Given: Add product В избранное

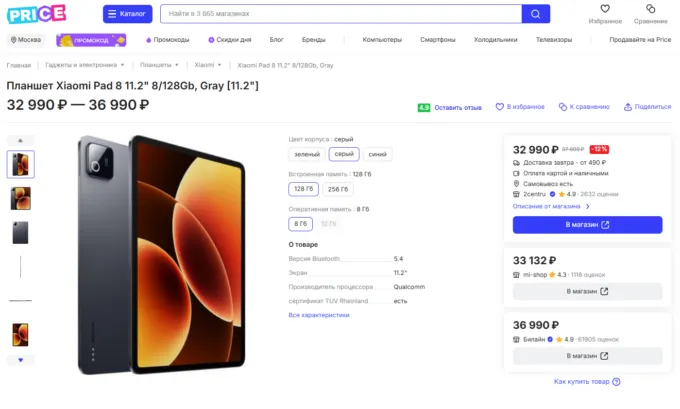Looking at the screenshot, I should (520, 107).
